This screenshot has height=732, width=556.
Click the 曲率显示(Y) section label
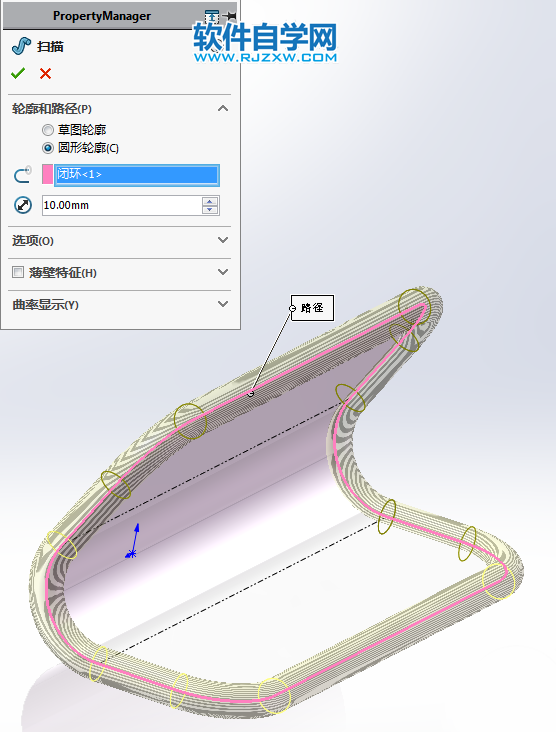click(45, 305)
